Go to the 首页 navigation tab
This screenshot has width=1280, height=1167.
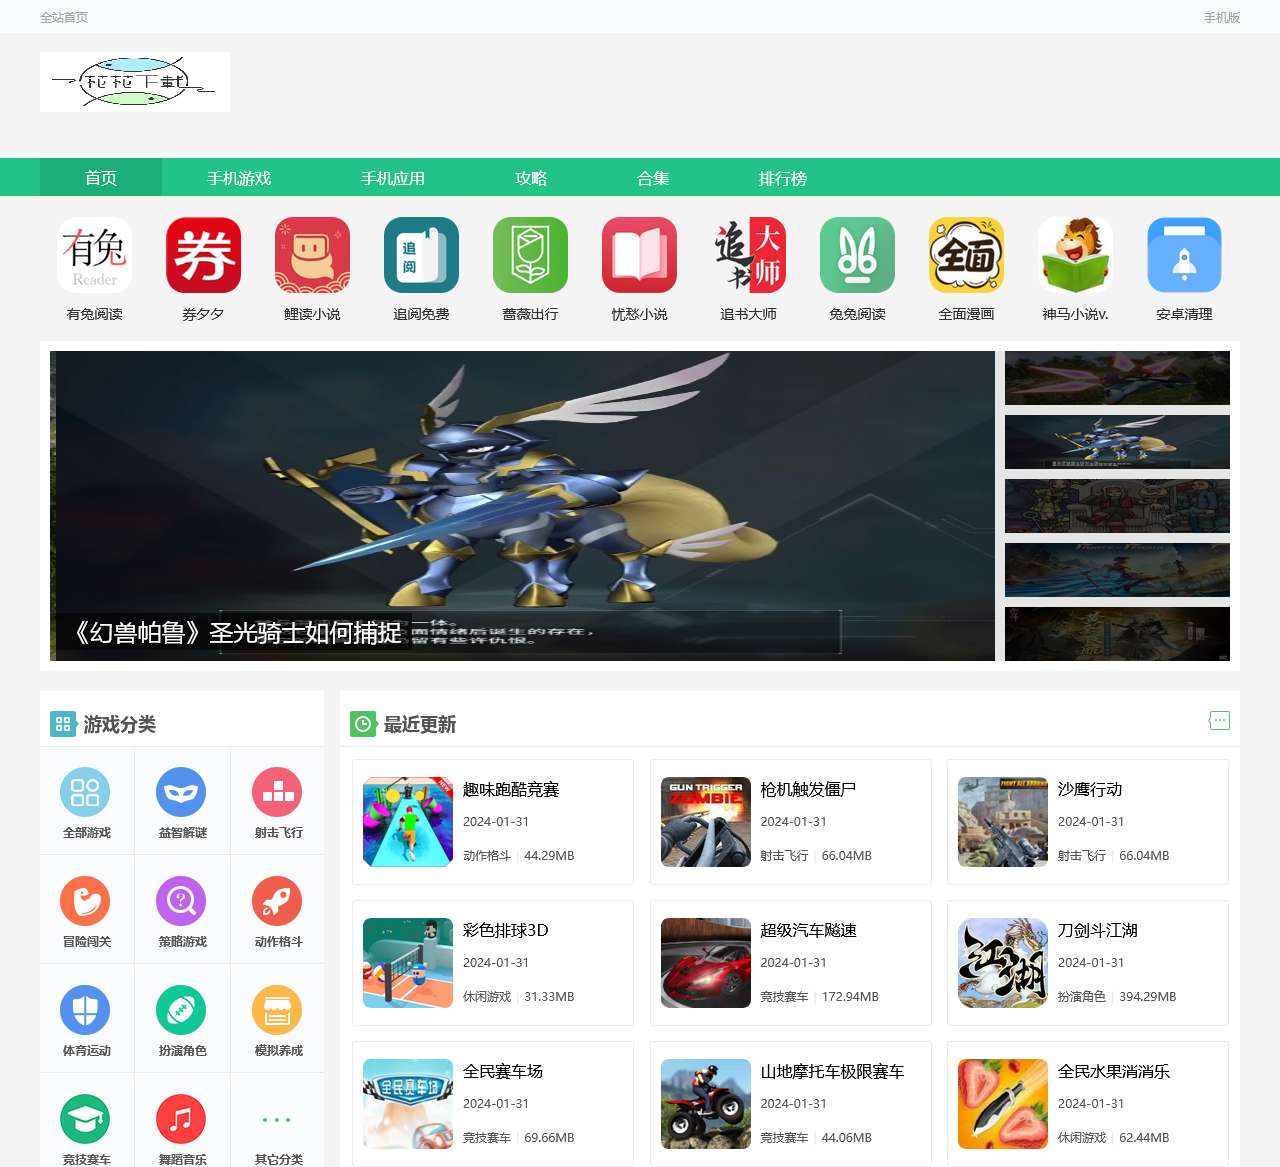coord(101,178)
